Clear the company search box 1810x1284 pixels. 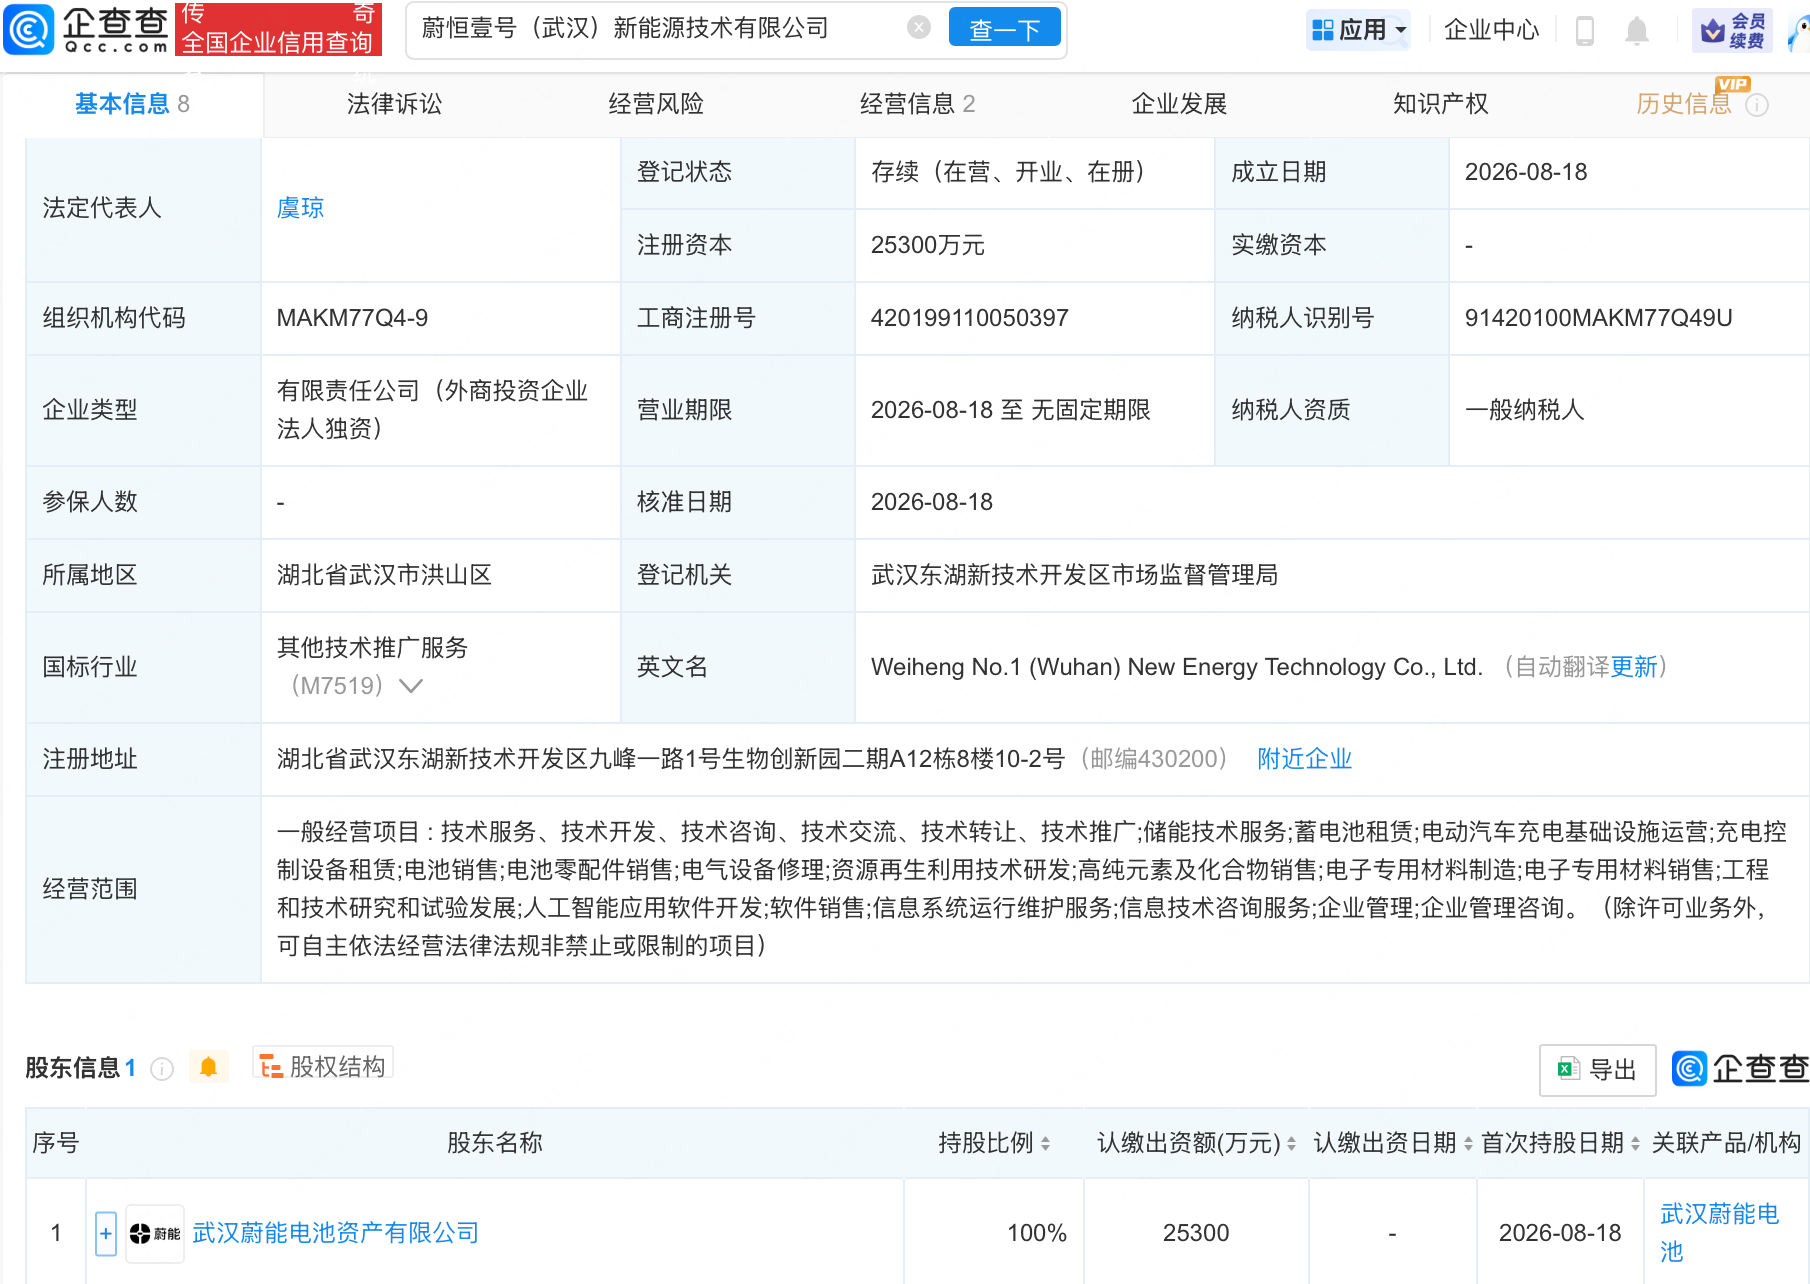coord(918,28)
